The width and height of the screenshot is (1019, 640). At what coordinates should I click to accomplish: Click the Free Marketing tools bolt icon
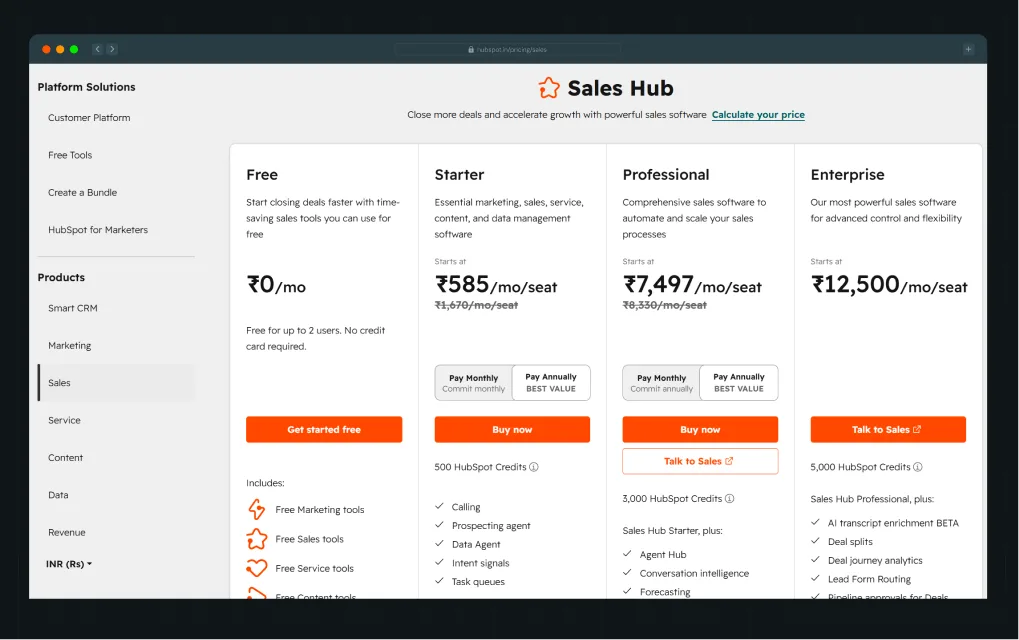pos(257,509)
